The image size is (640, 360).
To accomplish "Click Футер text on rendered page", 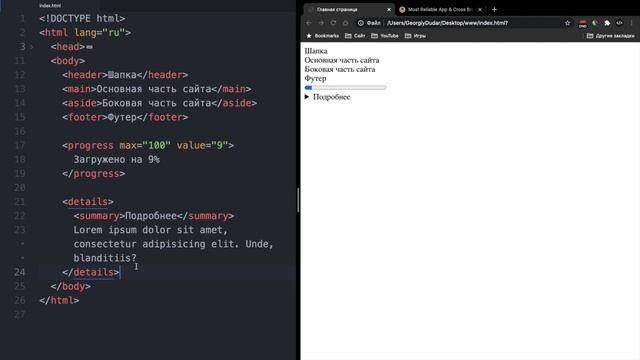I will tap(315, 78).
